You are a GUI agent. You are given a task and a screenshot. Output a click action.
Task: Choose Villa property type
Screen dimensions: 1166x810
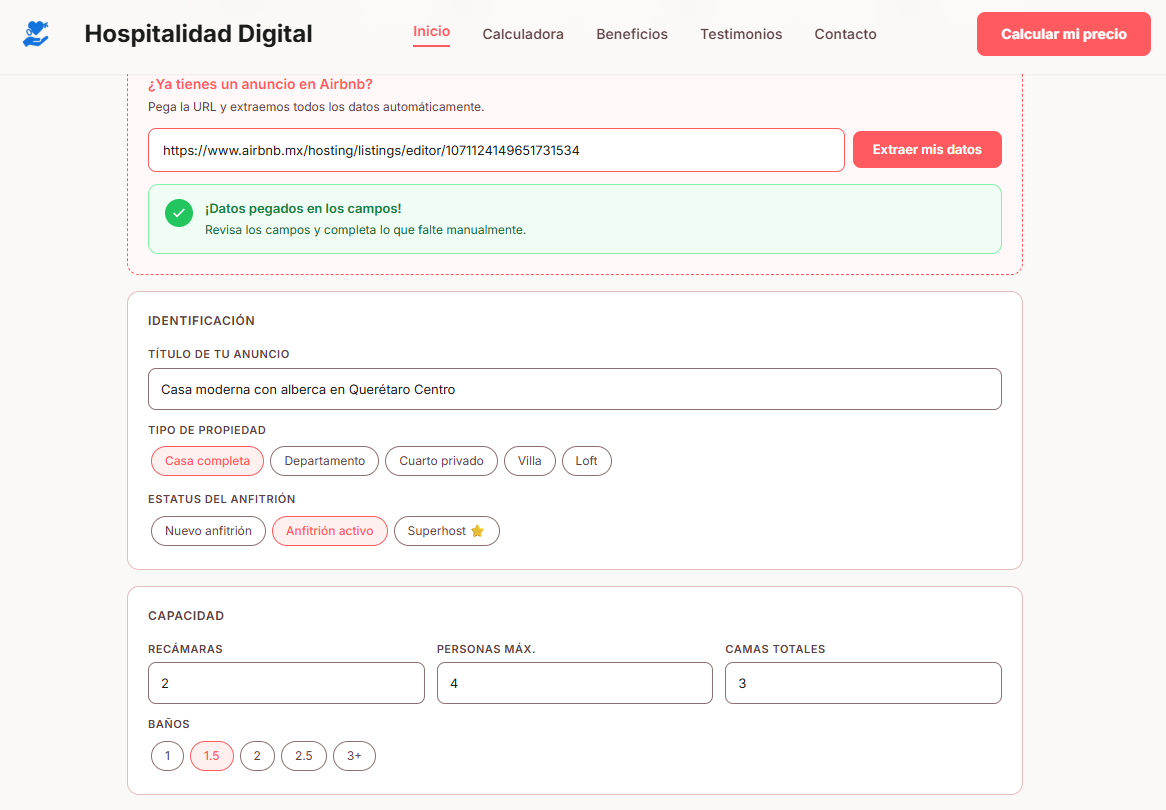[x=529, y=461]
